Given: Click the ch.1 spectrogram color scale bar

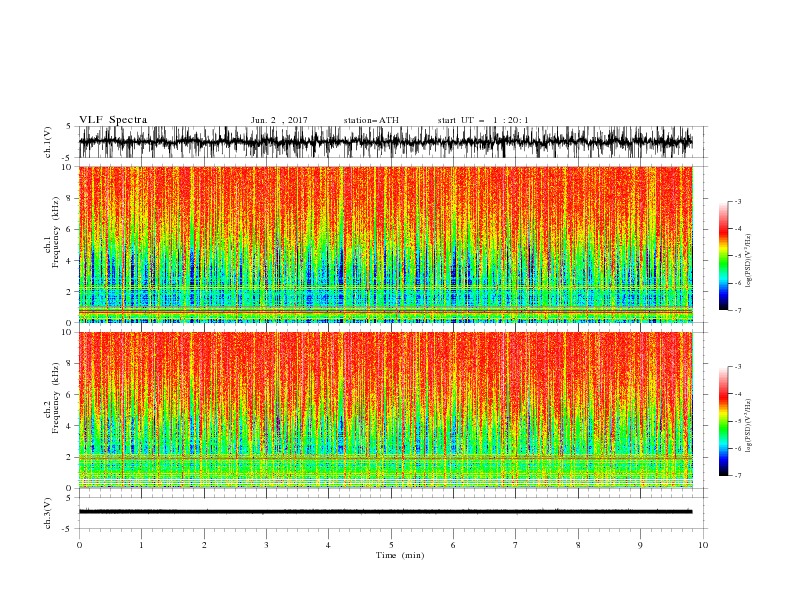Looking at the screenshot, I should (724, 256).
